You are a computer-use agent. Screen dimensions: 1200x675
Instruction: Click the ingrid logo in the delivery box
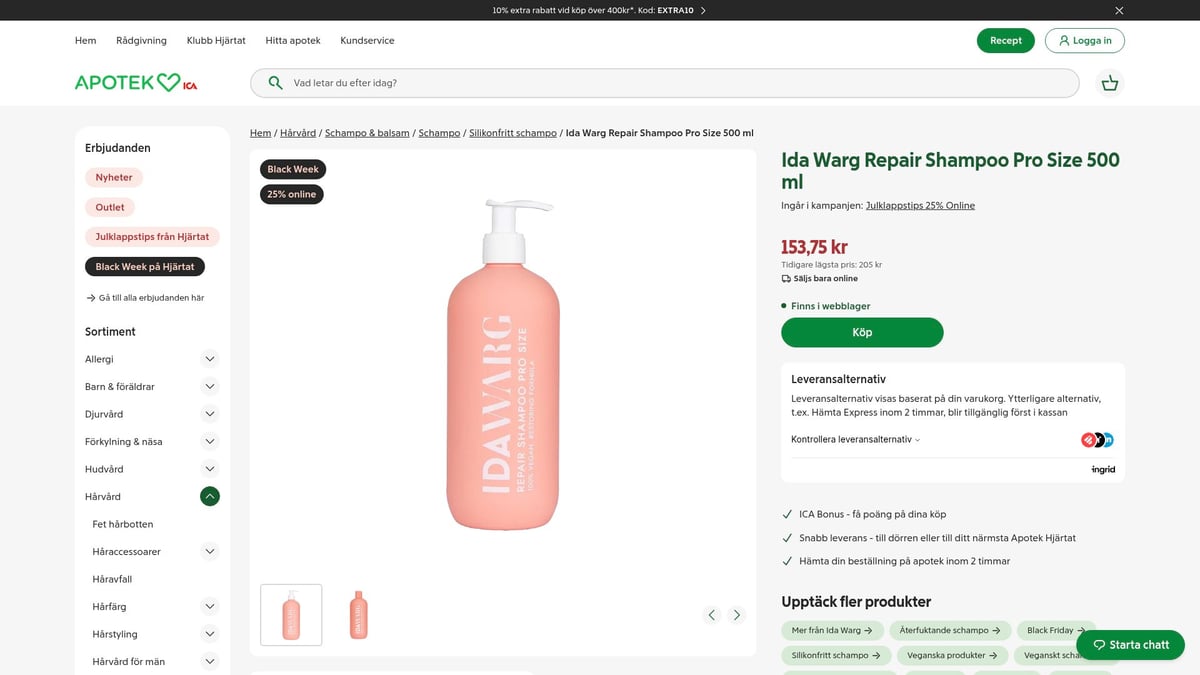click(1103, 468)
